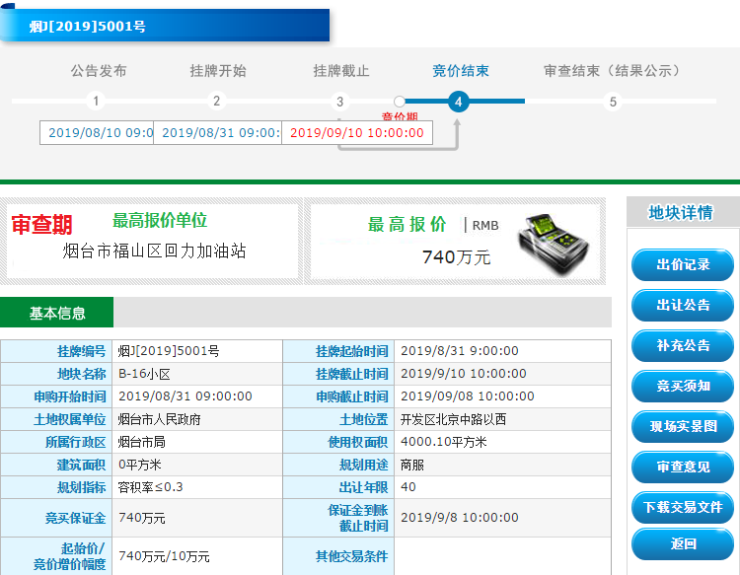Click the 出价记录 button
This screenshot has height=575, width=740.
tap(682, 265)
